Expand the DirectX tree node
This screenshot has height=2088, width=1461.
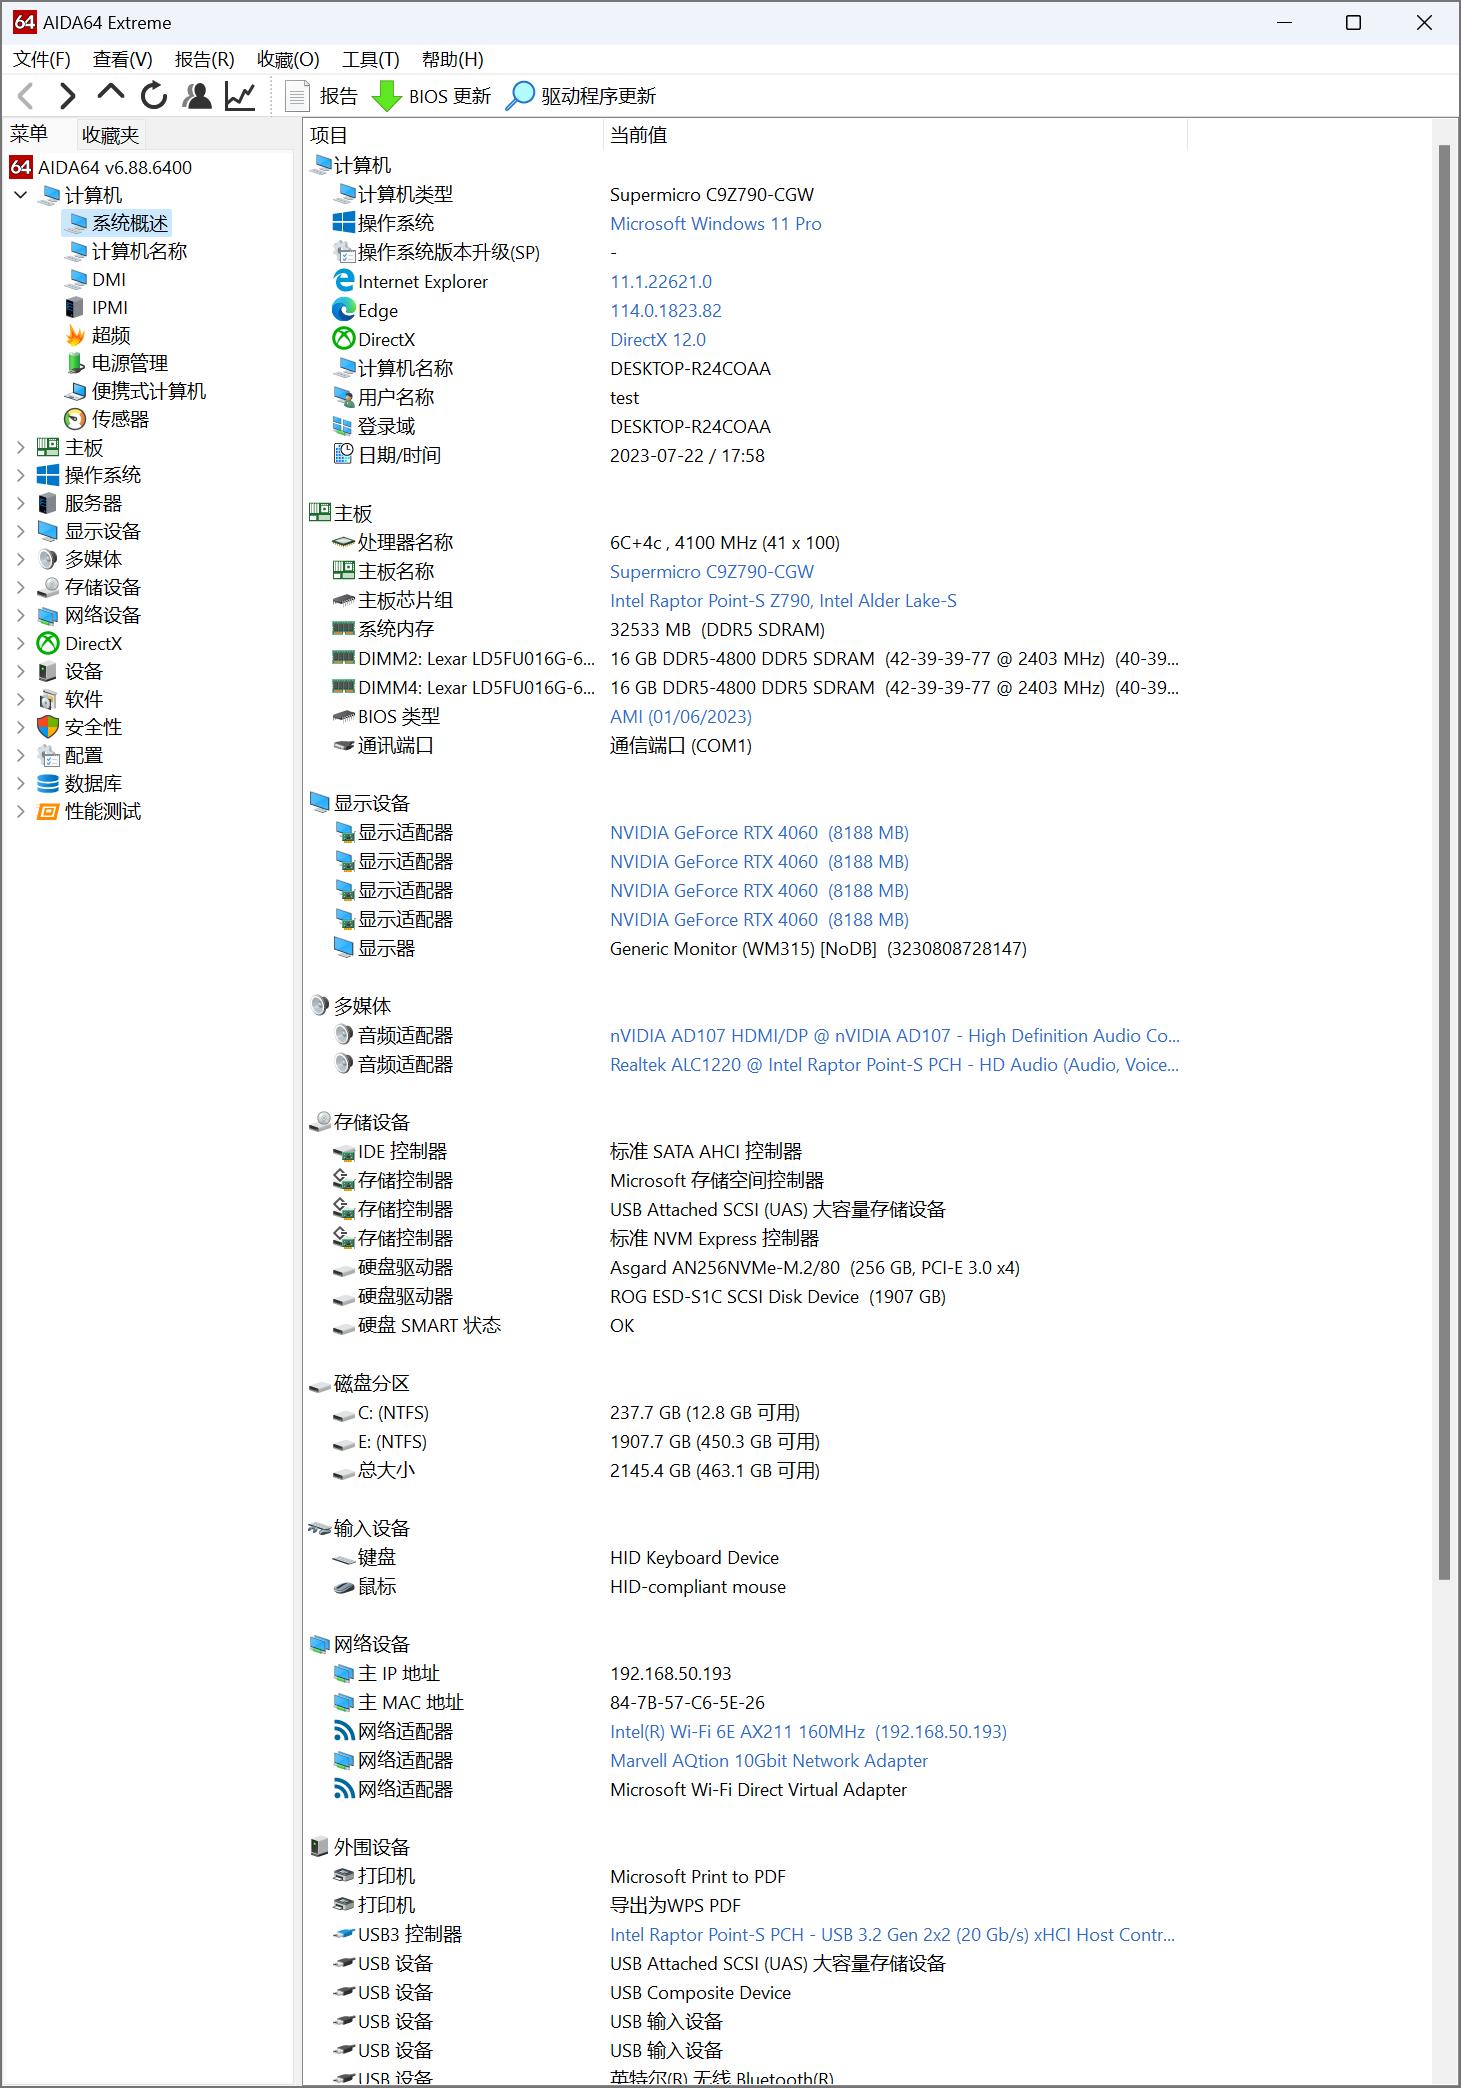coord(20,643)
